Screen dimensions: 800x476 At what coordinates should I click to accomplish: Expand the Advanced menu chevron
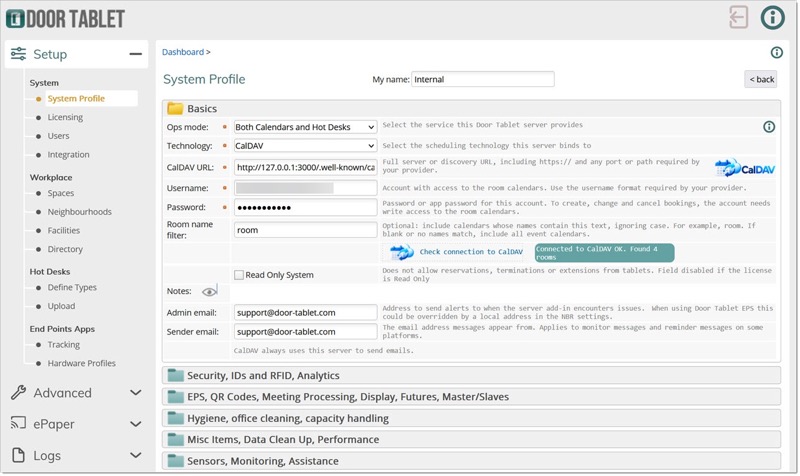[135, 392]
